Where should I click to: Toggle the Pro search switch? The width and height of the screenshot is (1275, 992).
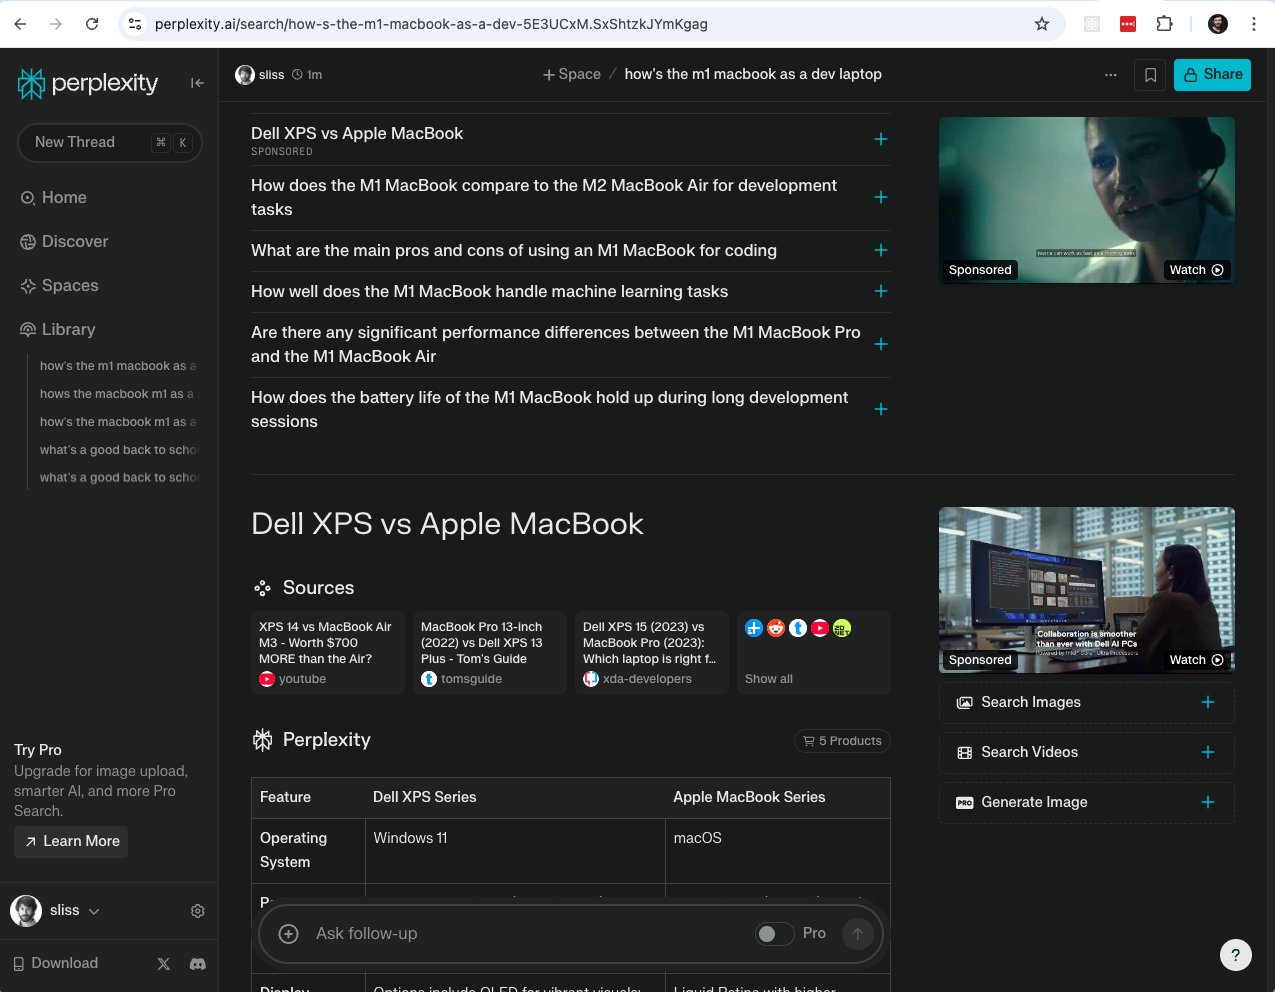pos(774,934)
